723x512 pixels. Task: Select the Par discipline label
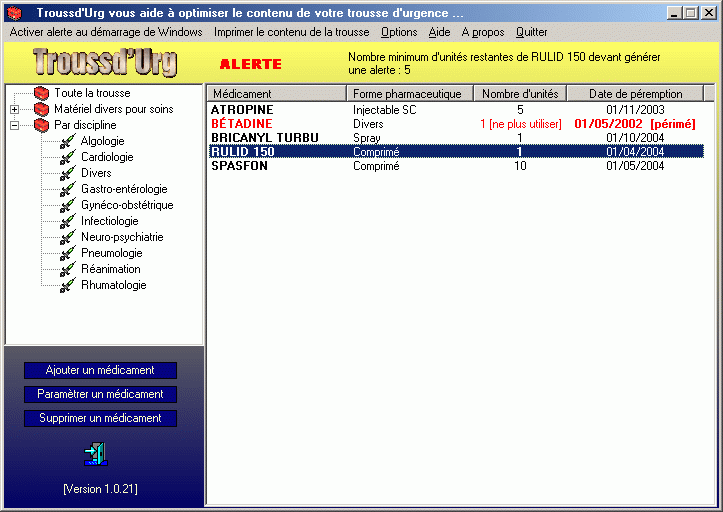tap(85, 125)
